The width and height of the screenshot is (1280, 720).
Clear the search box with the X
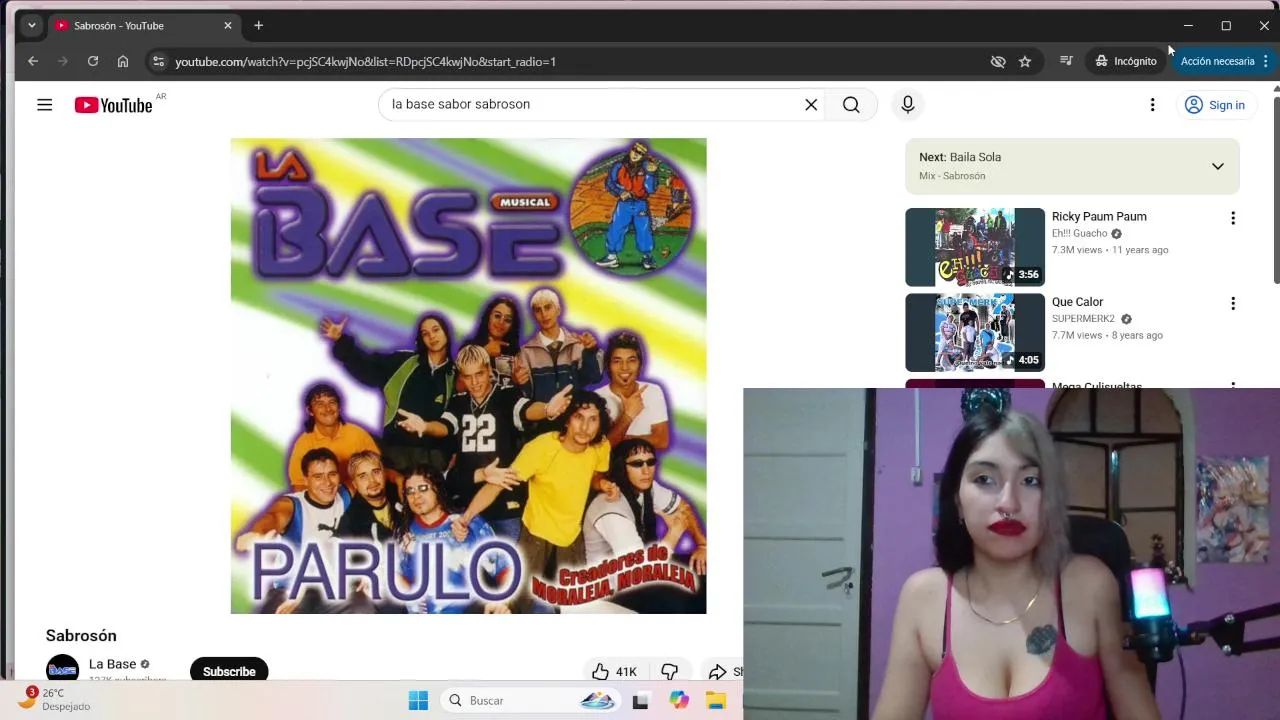click(x=811, y=104)
